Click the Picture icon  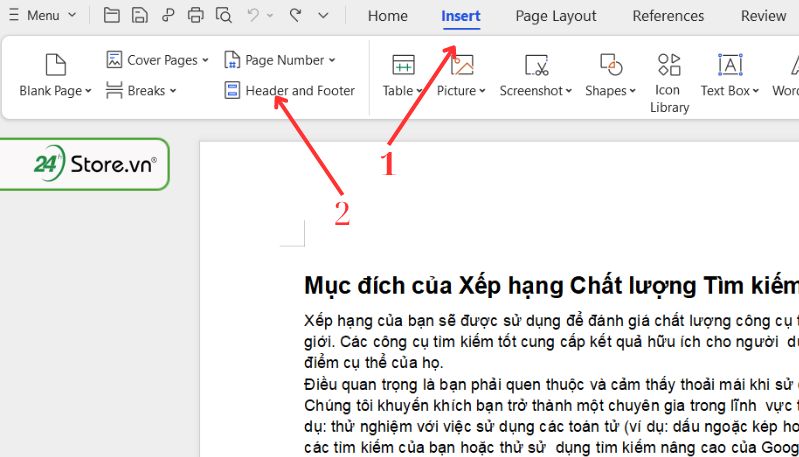tap(463, 65)
